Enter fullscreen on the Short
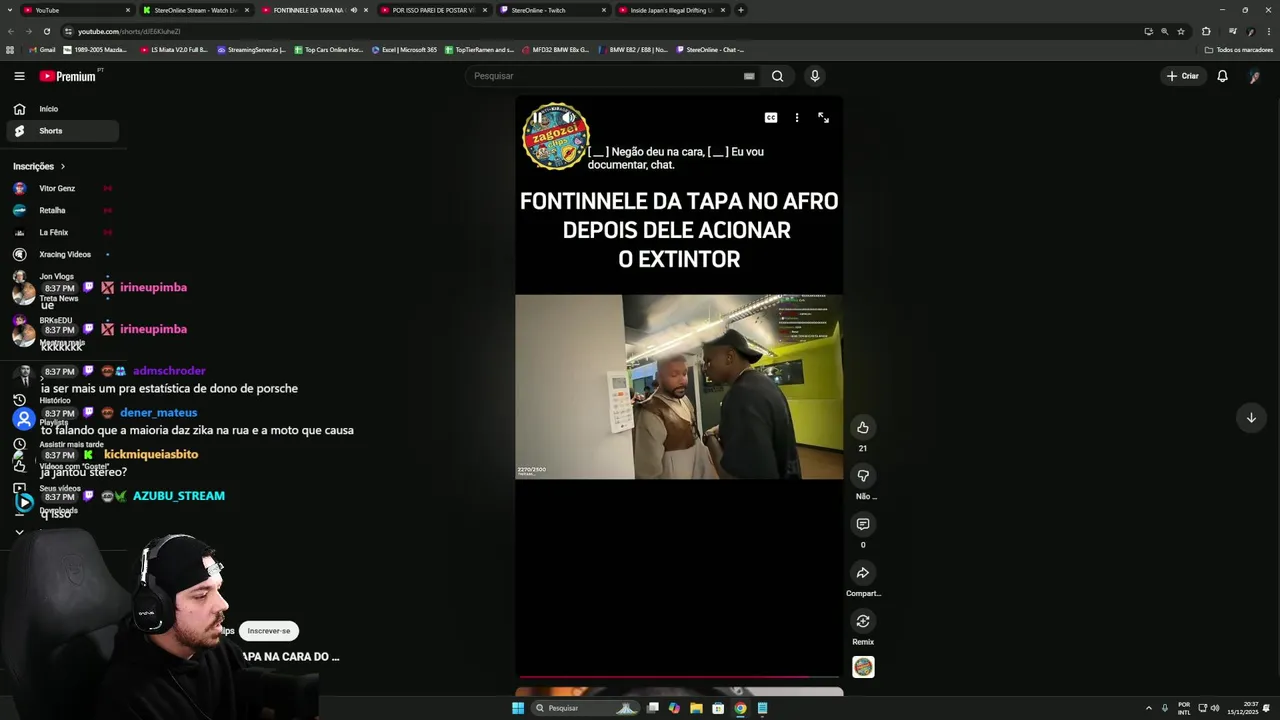This screenshot has width=1280, height=720. (x=823, y=117)
